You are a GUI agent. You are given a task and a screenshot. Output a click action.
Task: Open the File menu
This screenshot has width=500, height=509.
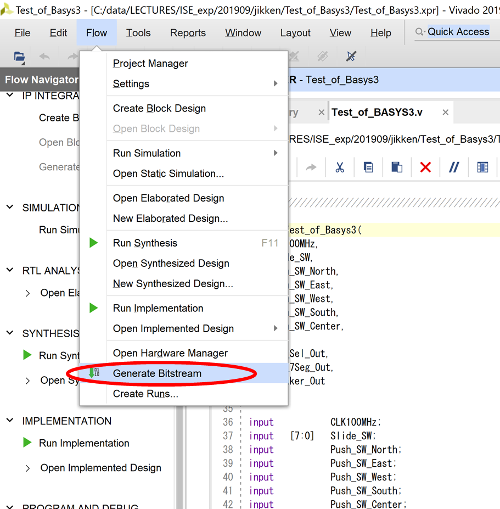point(22,33)
